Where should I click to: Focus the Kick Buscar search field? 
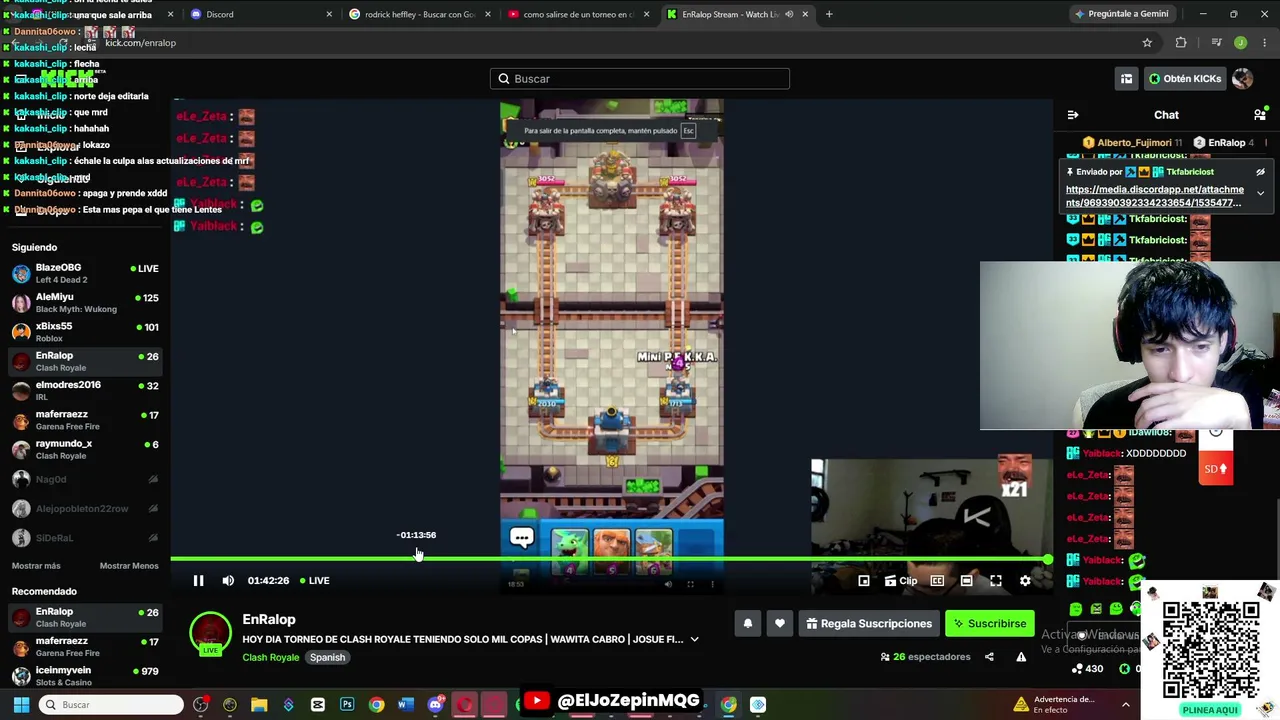(640, 79)
